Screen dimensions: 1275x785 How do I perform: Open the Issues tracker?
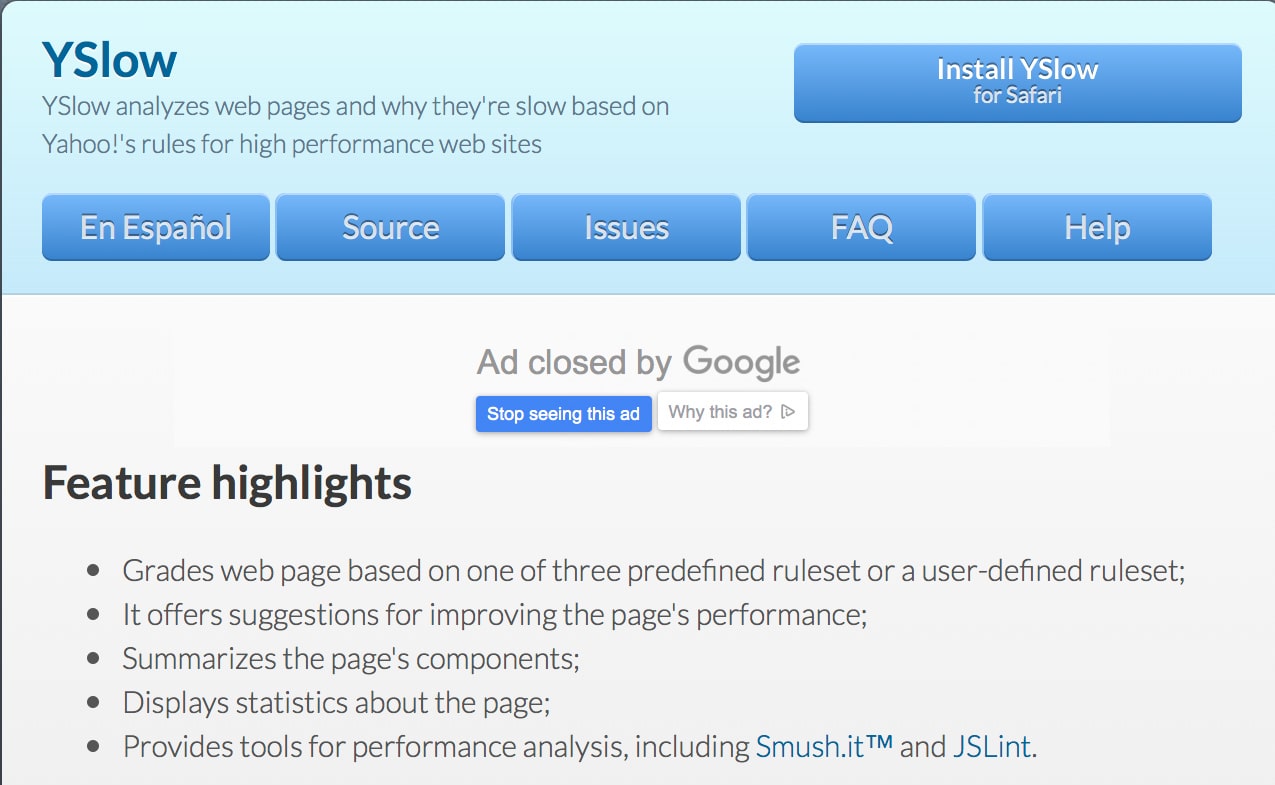point(626,227)
